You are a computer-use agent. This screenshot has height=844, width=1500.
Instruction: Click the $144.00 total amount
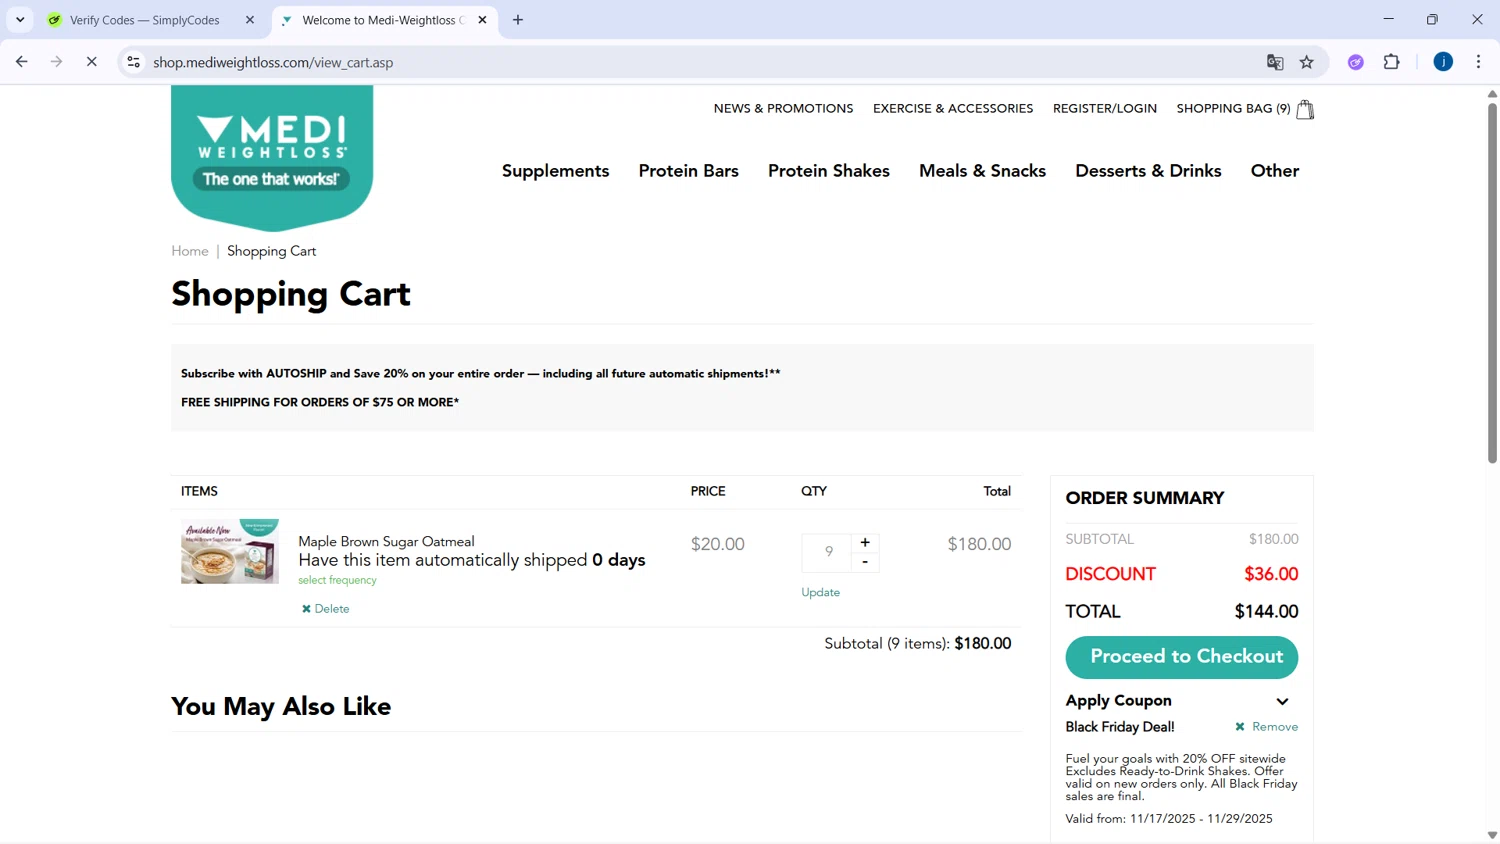point(1266,611)
